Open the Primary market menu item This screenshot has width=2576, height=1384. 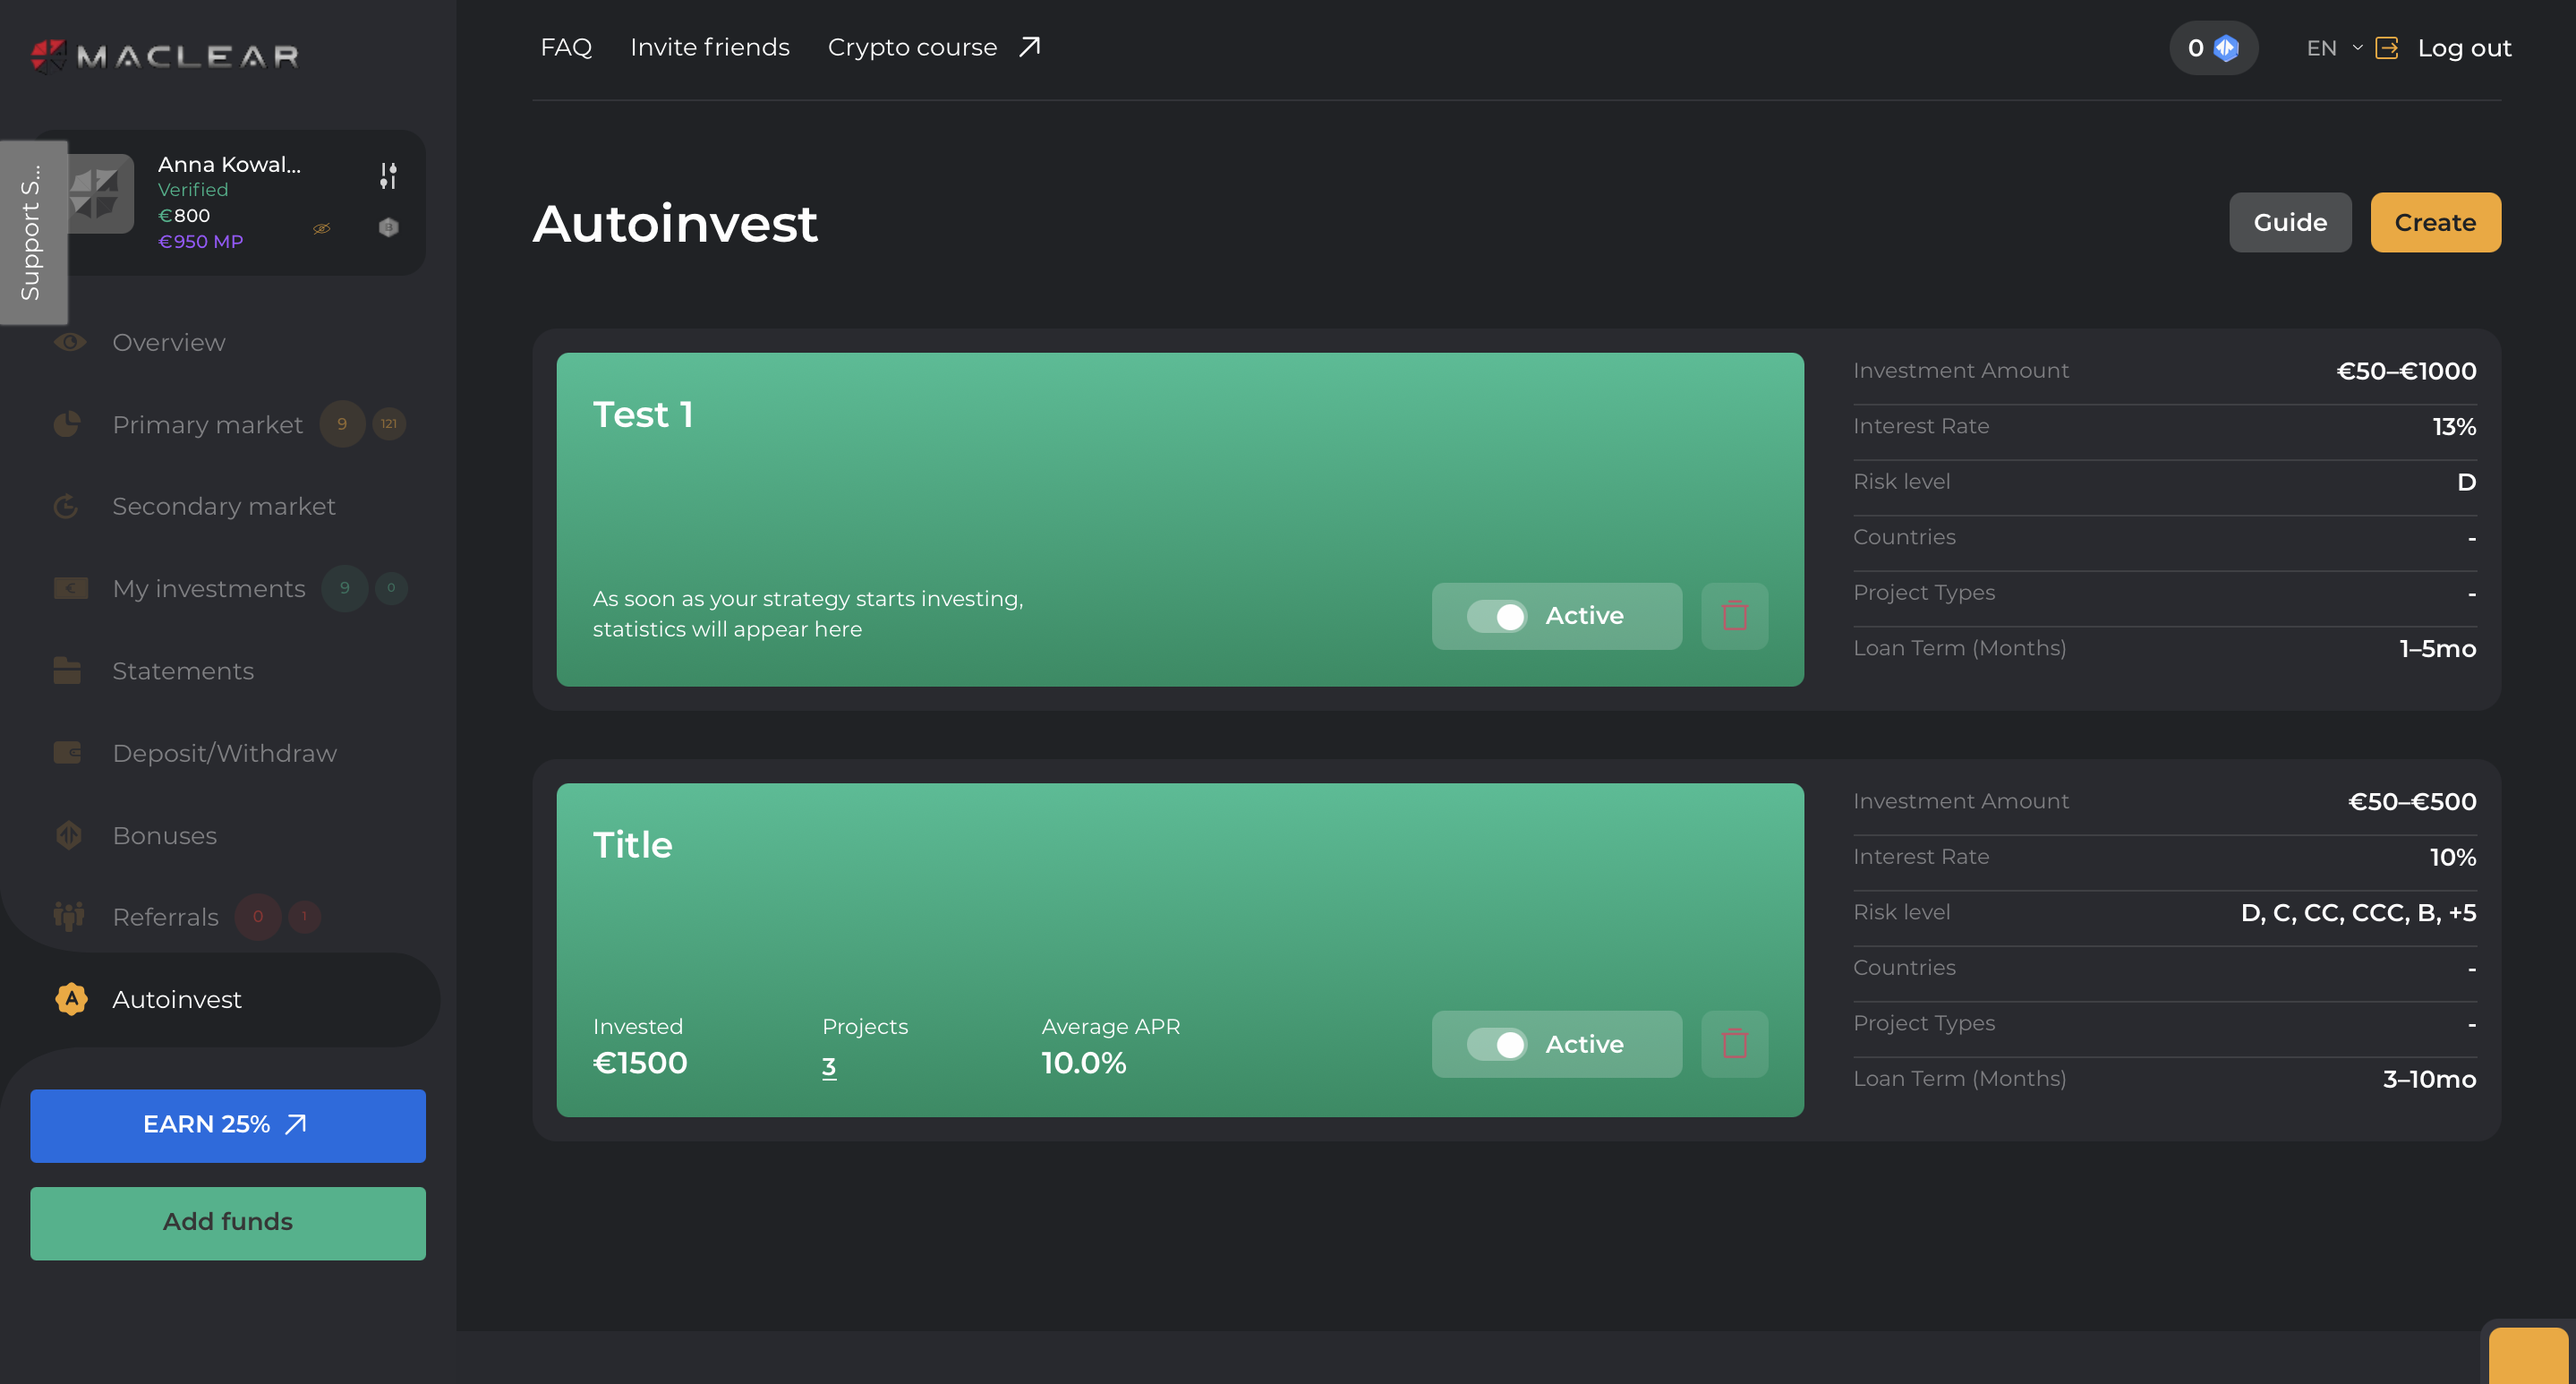click(x=207, y=425)
